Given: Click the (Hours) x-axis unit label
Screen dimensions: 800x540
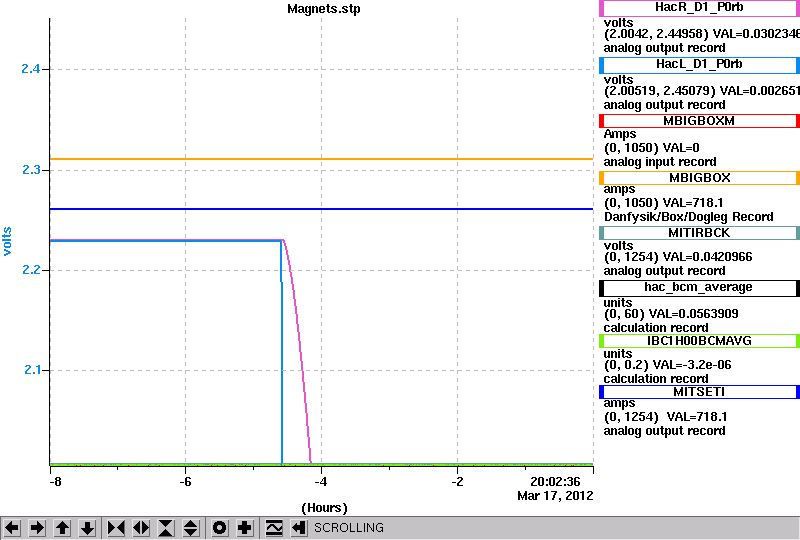Looking at the screenshot, I should tap(324, 508).
